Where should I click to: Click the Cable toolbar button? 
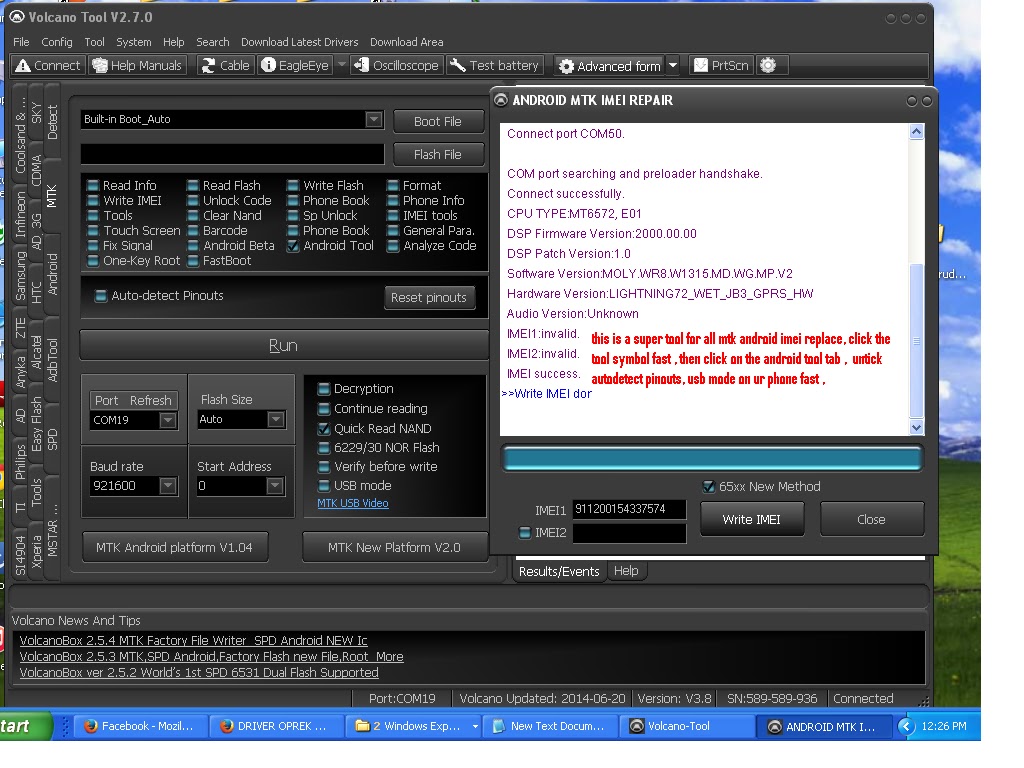226,65
